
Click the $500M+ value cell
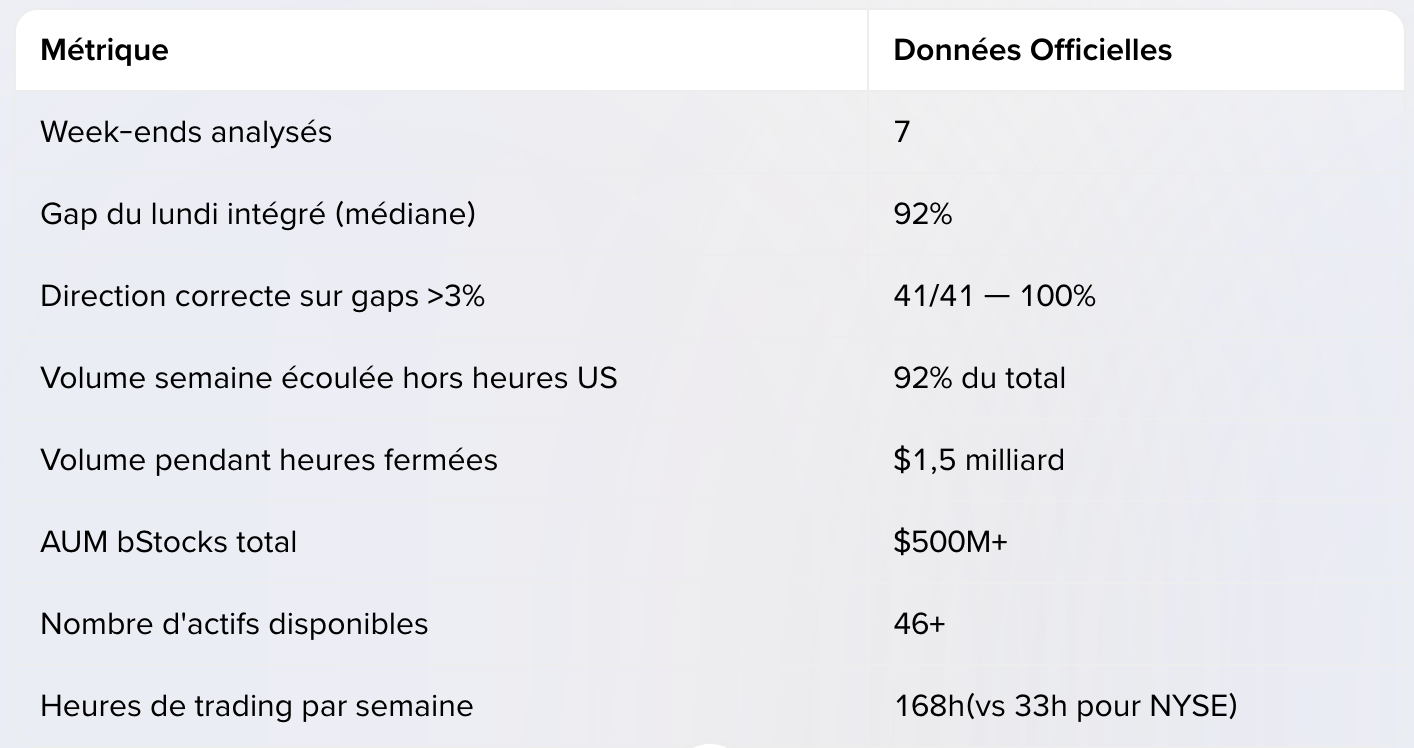[951, 541]
